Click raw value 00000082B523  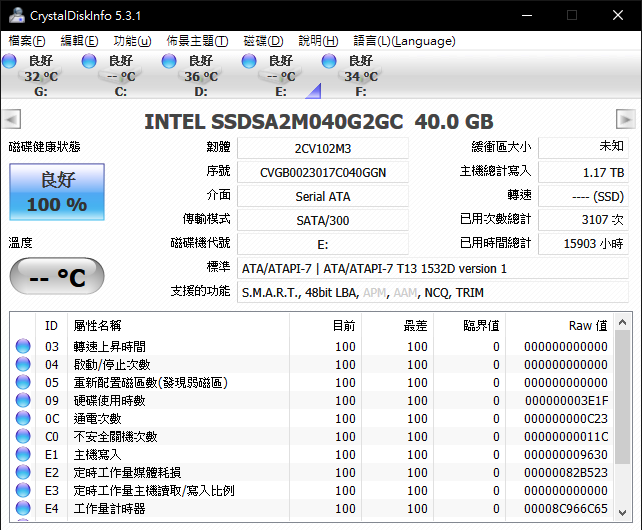(565, 473)
